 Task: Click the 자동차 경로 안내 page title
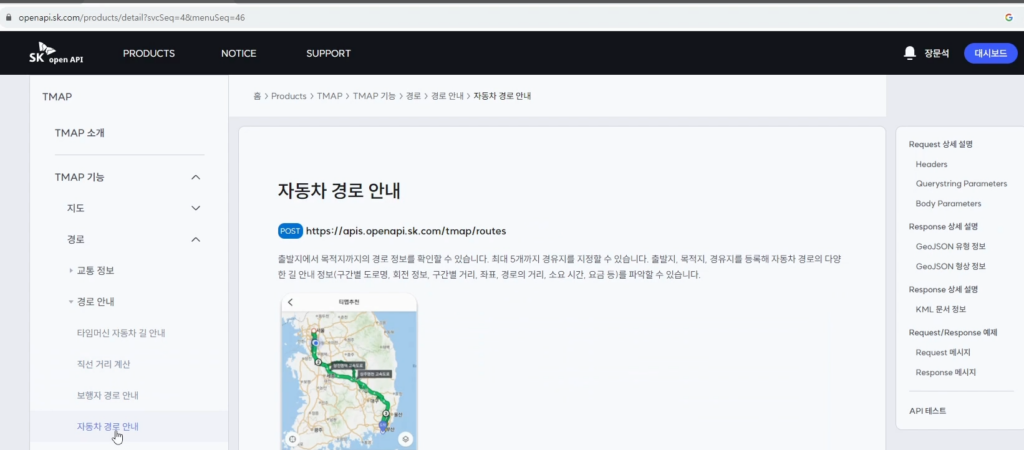pos(339,191)
